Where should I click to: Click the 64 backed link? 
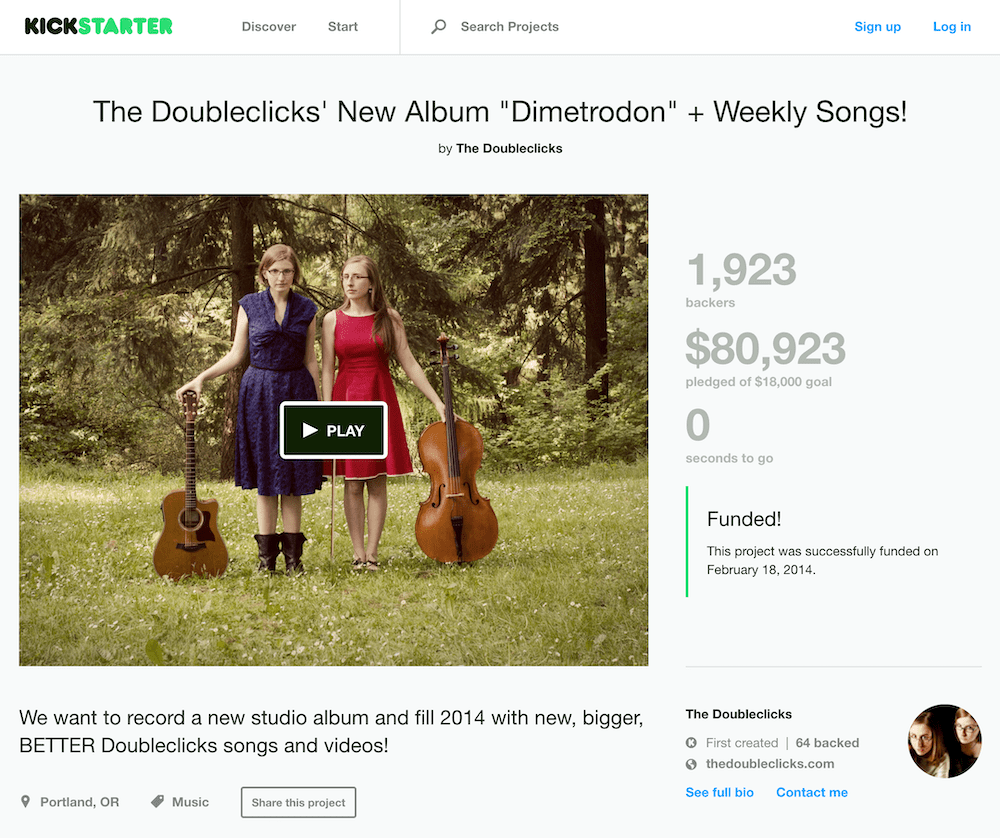click(x=827, y=743)
